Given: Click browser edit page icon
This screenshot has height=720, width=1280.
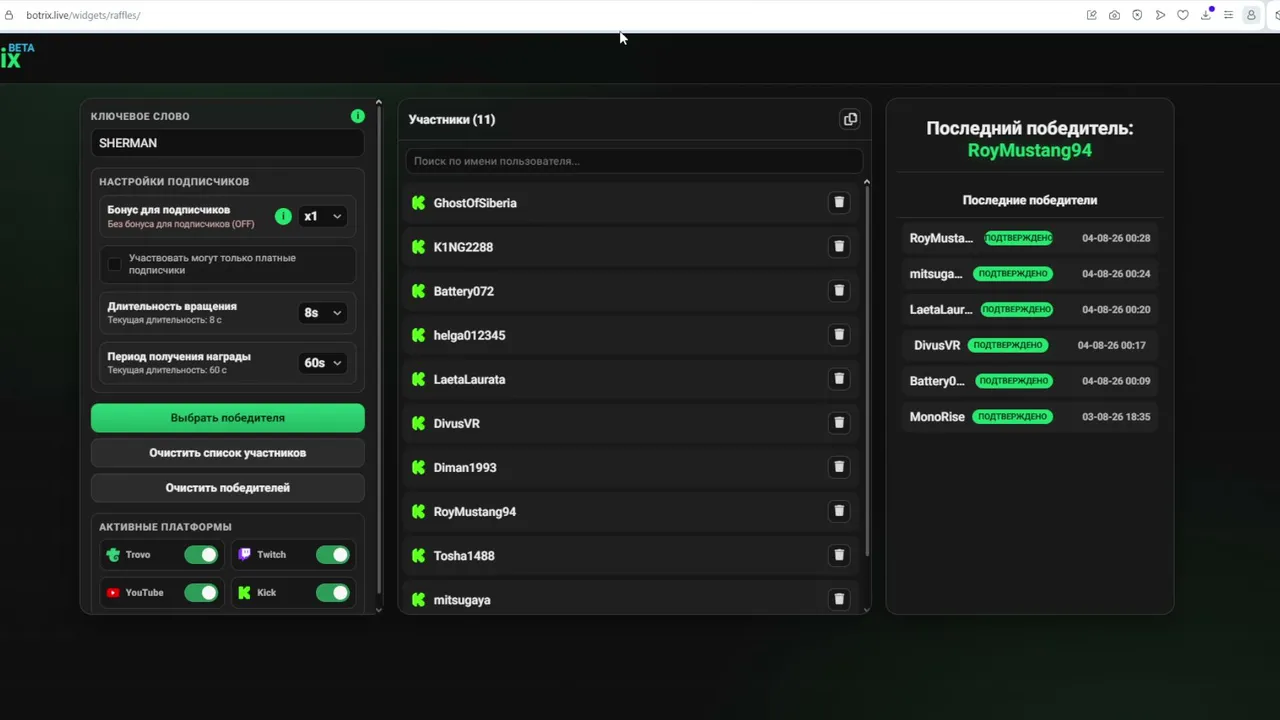Looking at the screenshot, I should coord(1091,15).
